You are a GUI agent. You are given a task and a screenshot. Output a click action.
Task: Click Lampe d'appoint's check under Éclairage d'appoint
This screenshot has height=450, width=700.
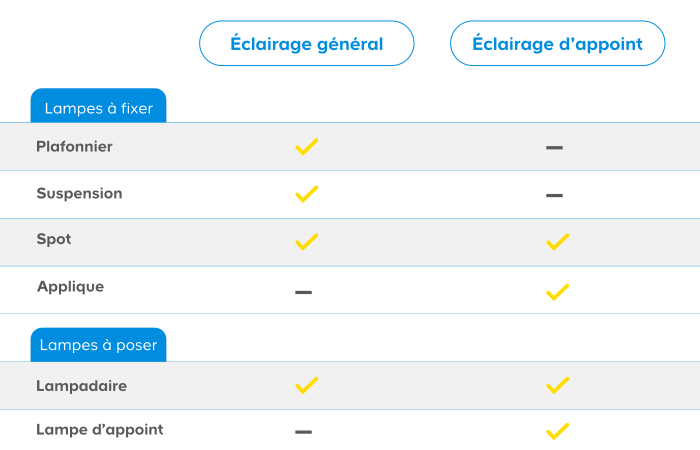click(x=558, y=431)
